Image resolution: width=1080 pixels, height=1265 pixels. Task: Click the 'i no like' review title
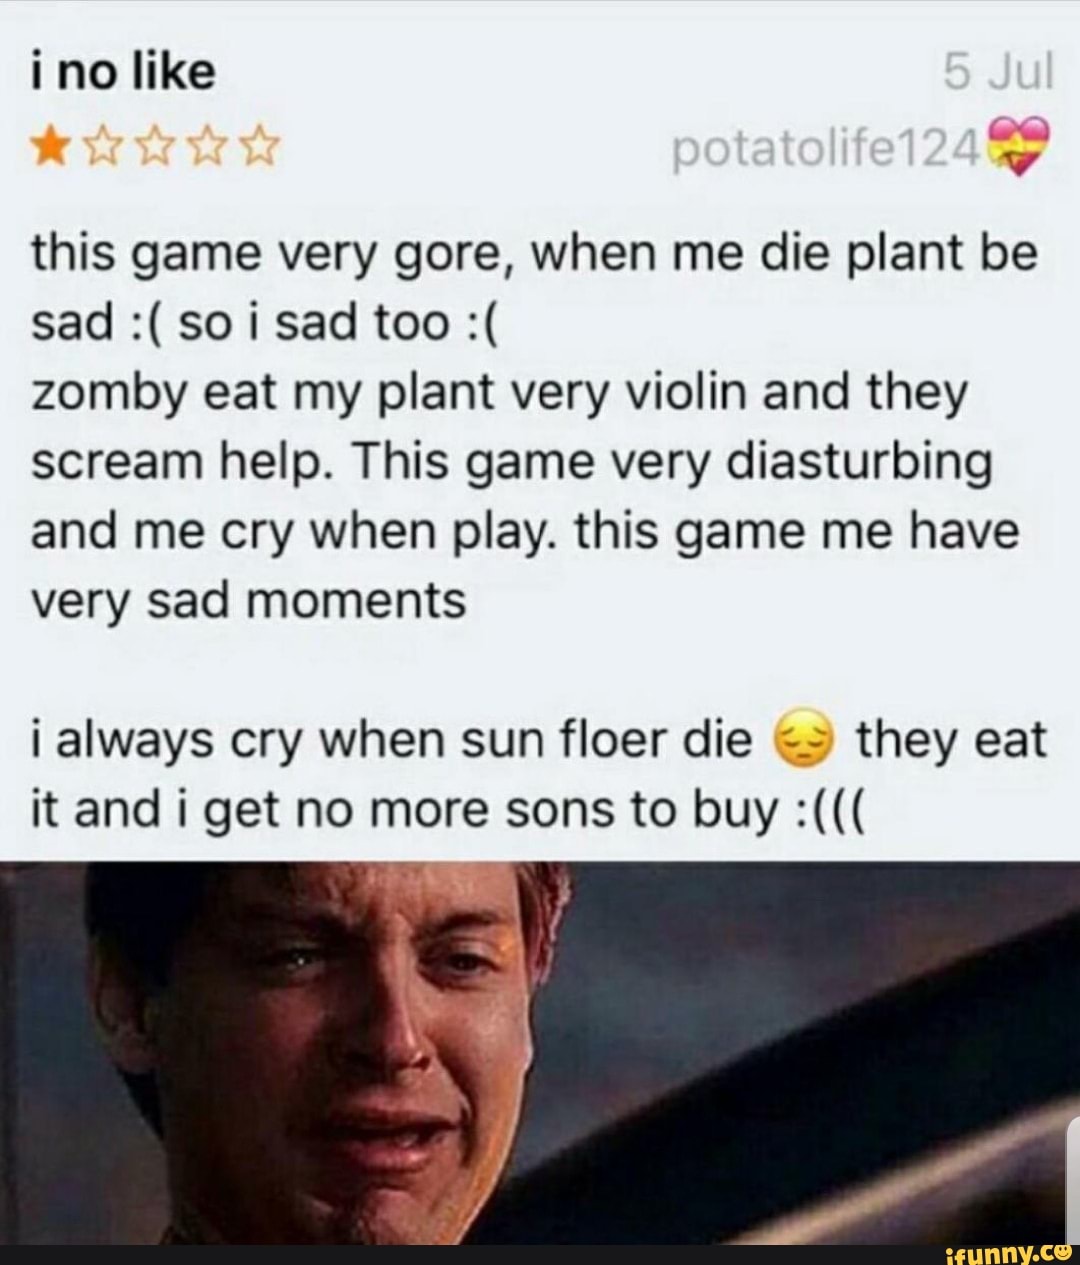[123, 74]
